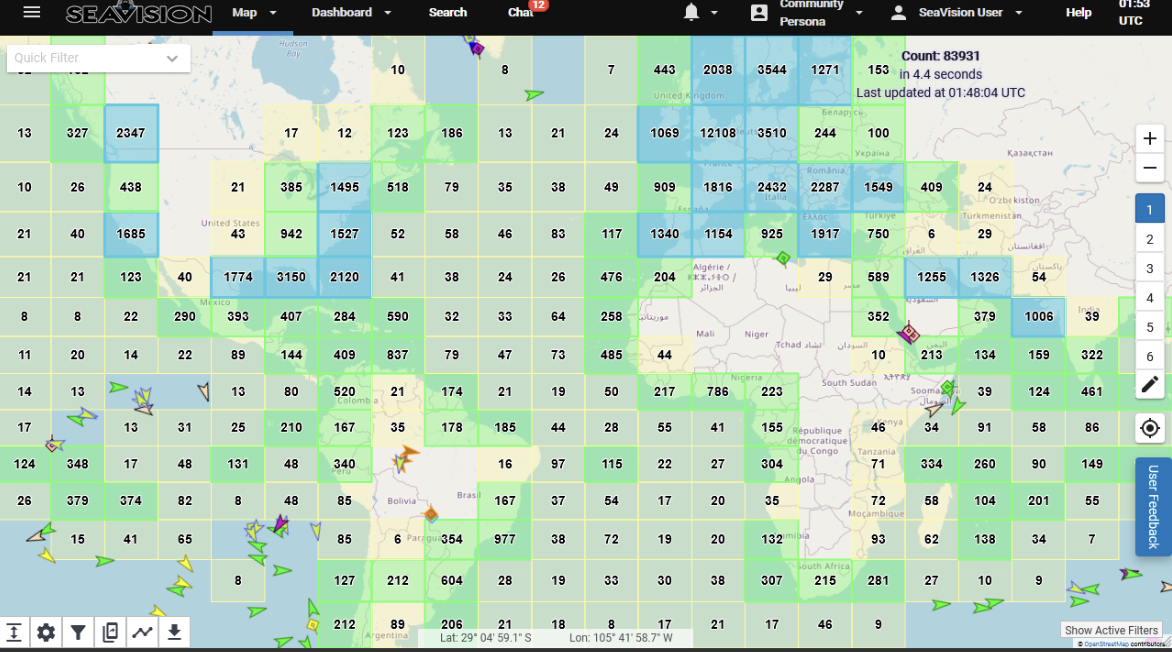The image size is (1172, 652).
Task: Select the magenta vessel in South Pacific
Action: (x=281, y=523)
